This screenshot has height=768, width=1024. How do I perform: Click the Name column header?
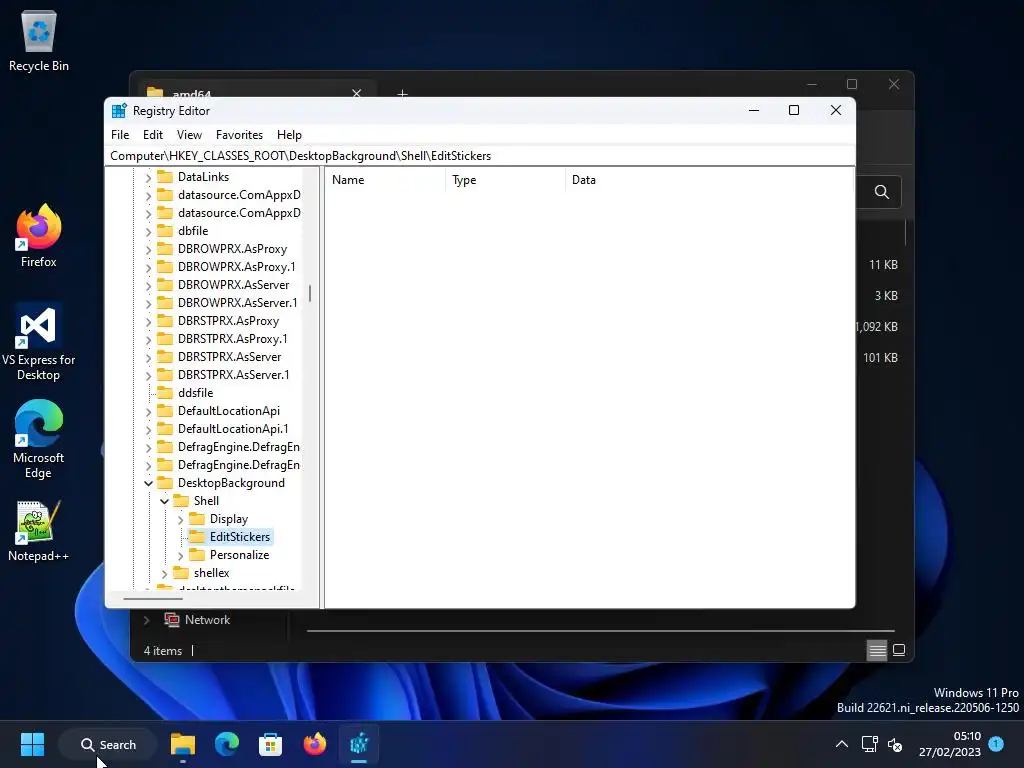click(385, 180)
